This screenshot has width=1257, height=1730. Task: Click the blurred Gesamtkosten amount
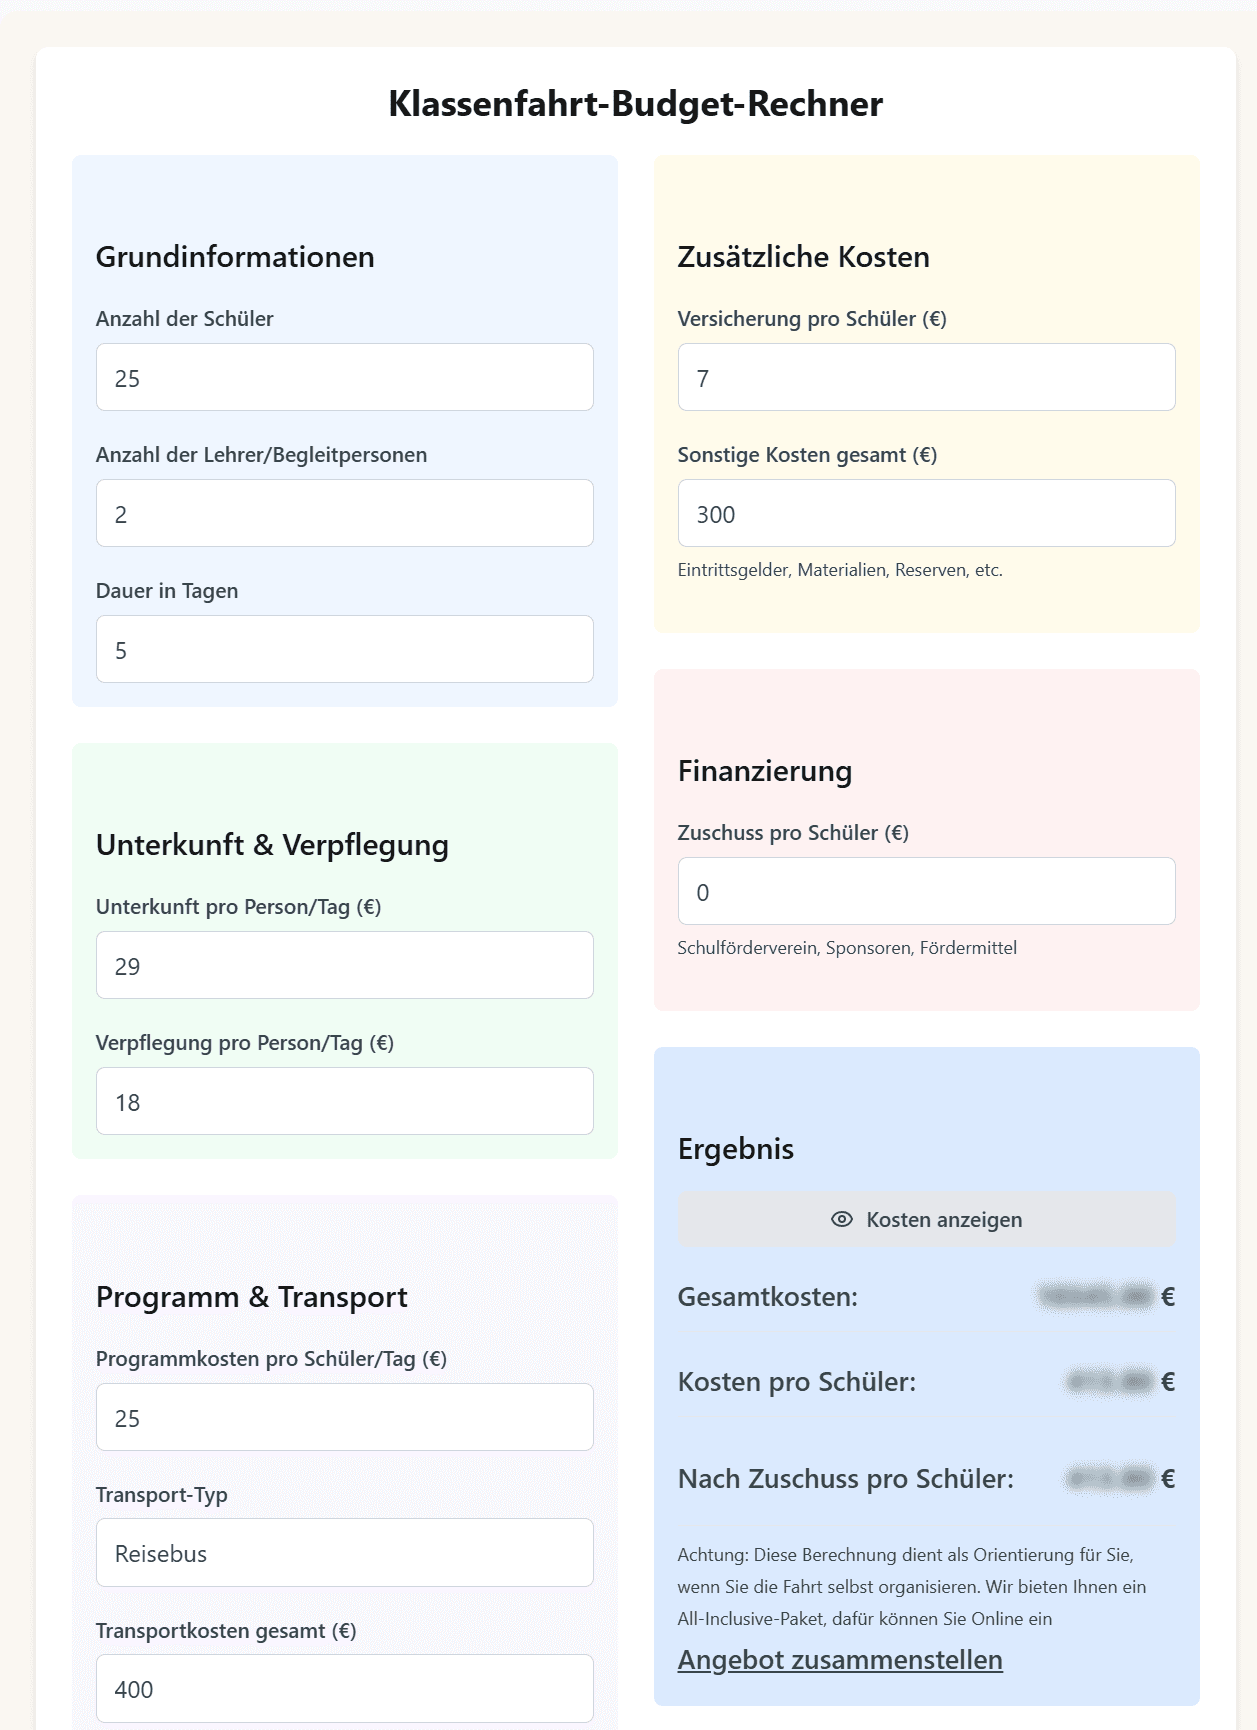coord(1094,1298)
